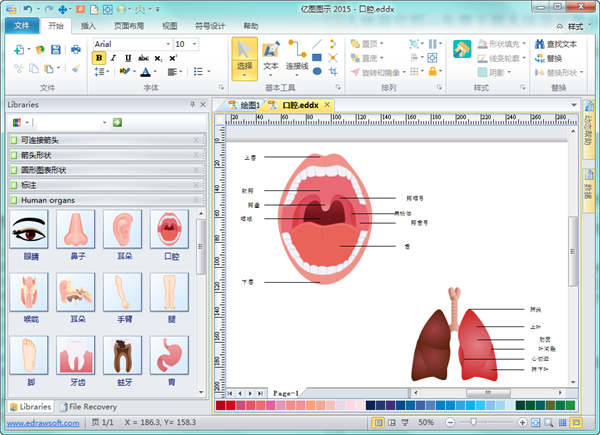Click the 鼻子 nose shape icon
The image size is (600, 435).
tap(75, 230)
